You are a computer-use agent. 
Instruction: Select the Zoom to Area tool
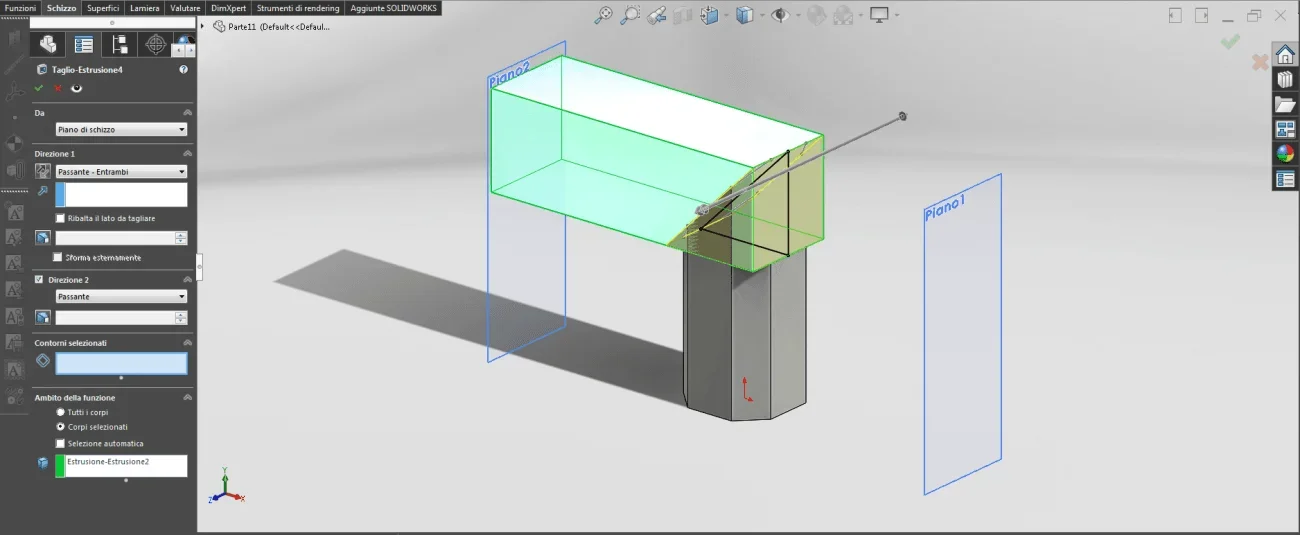click(x=630, y=15)
